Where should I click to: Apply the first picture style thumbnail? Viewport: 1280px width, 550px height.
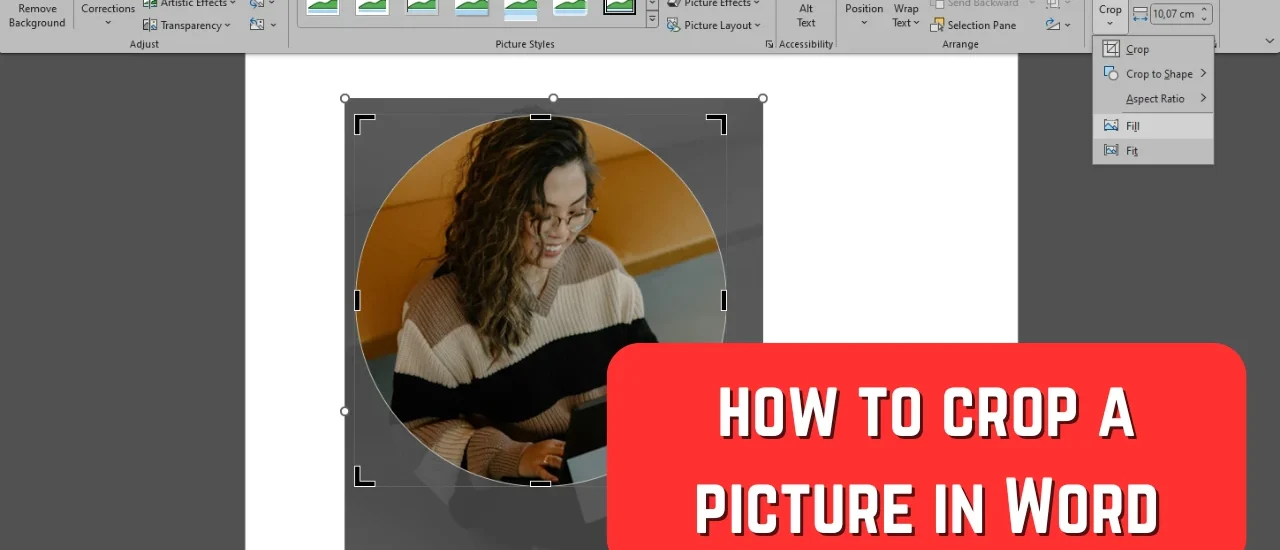click(x=322, y=6)
